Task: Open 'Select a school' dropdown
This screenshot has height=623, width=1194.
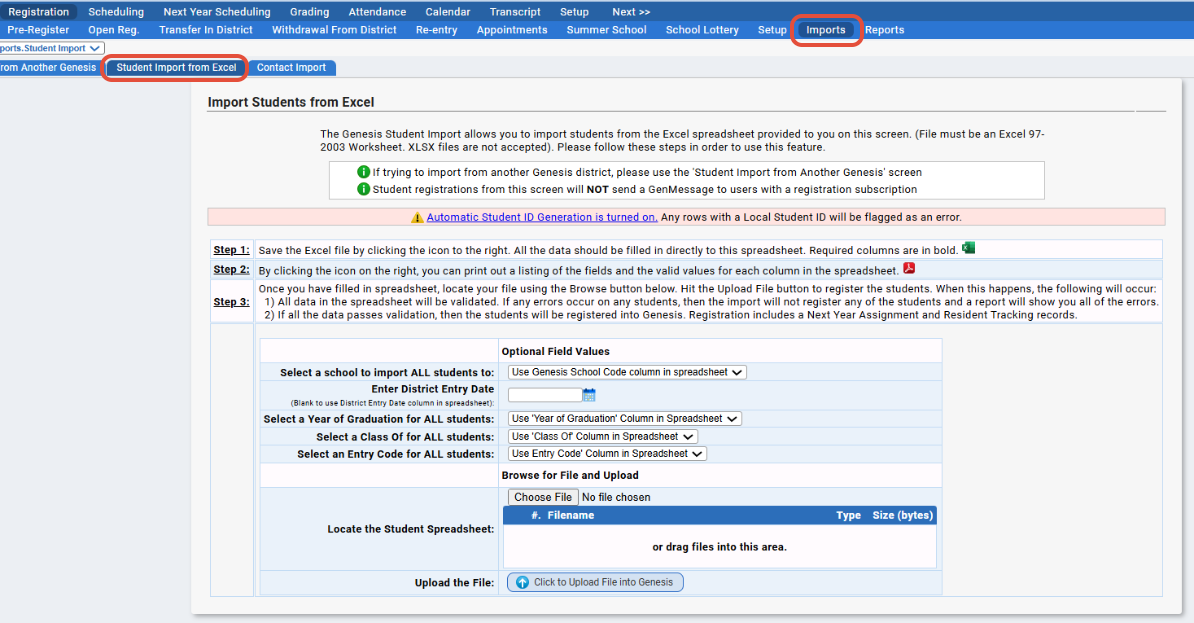Action: [x=627, y=372]
